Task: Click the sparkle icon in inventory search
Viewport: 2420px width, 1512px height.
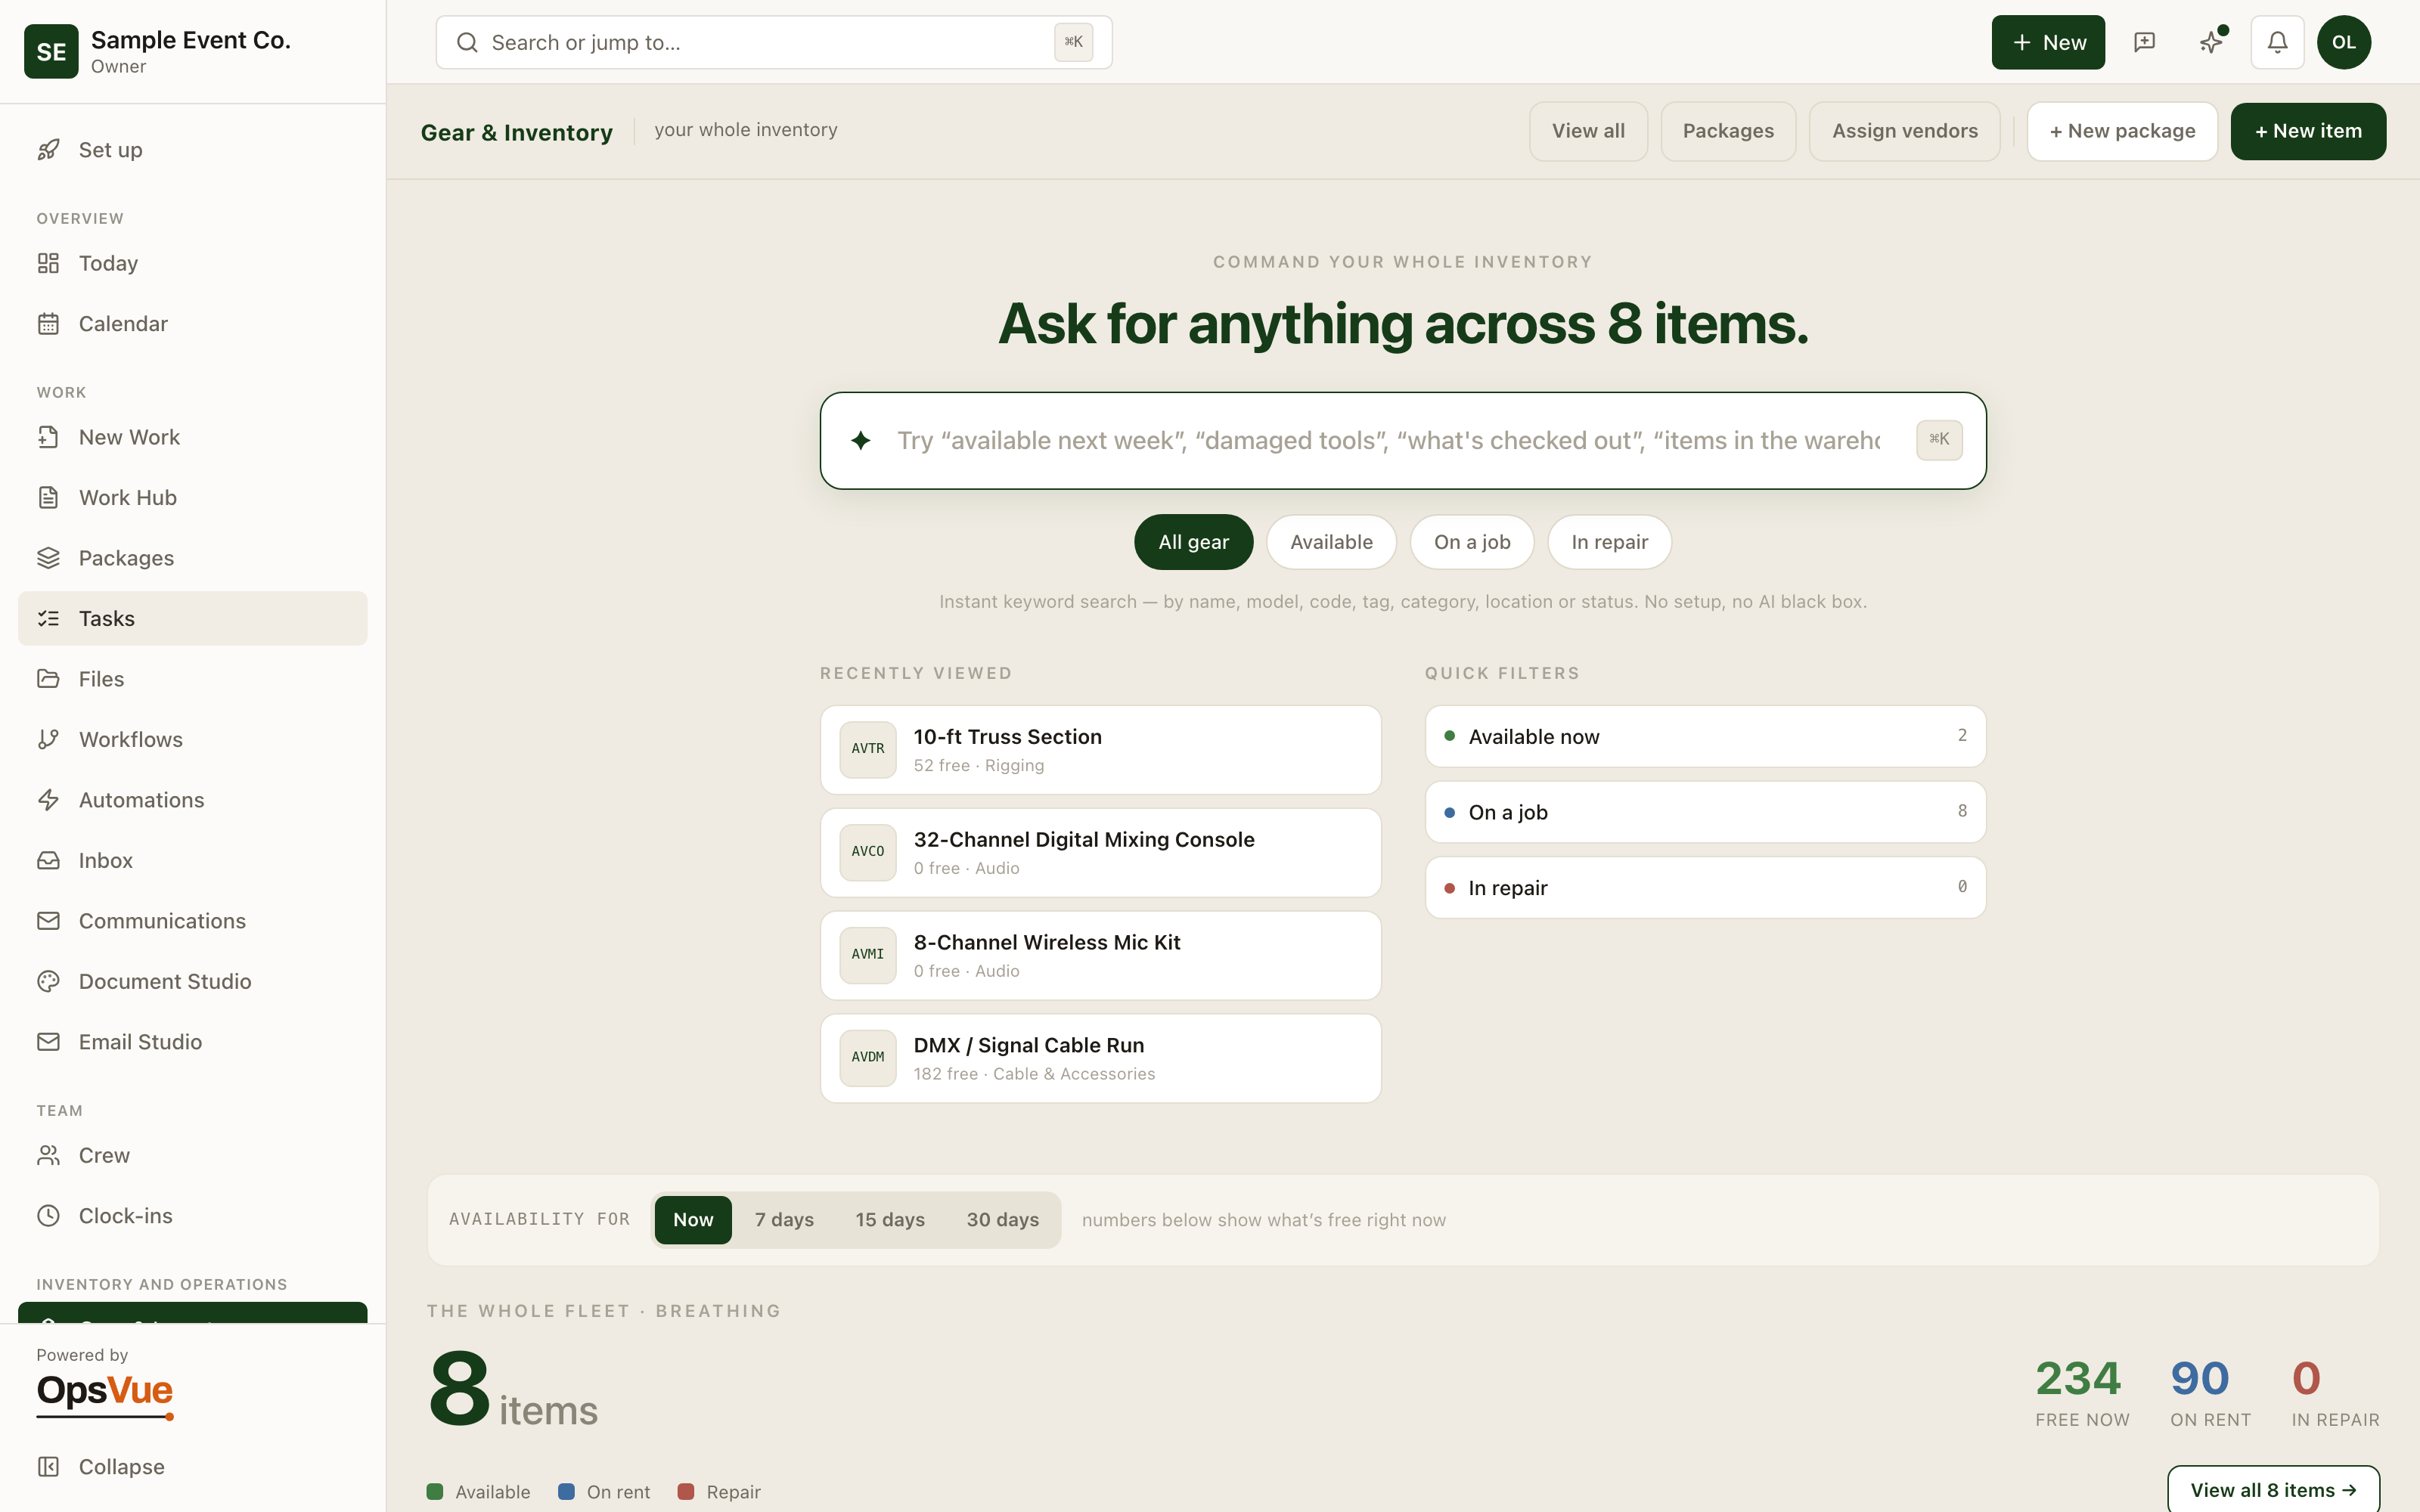Action: 861,440
